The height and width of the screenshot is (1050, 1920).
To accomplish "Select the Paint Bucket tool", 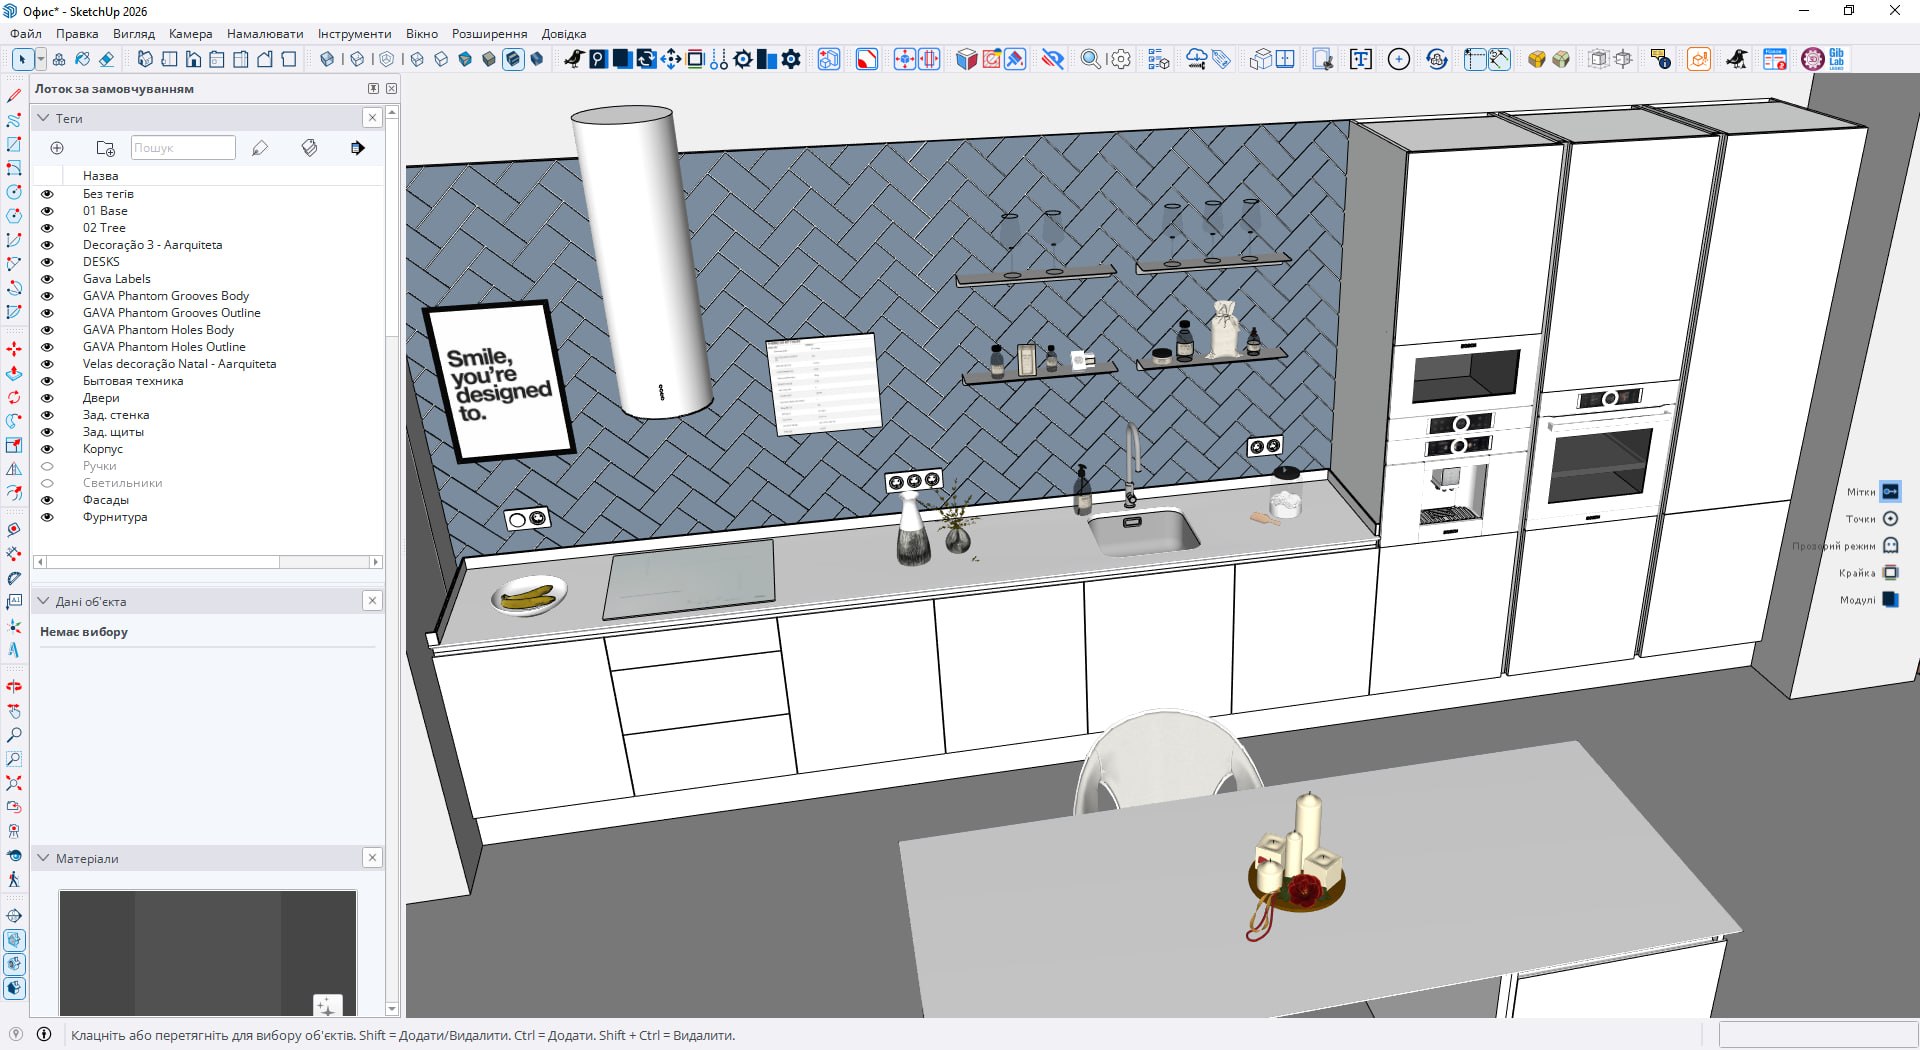I will click(x=83, y=59).
